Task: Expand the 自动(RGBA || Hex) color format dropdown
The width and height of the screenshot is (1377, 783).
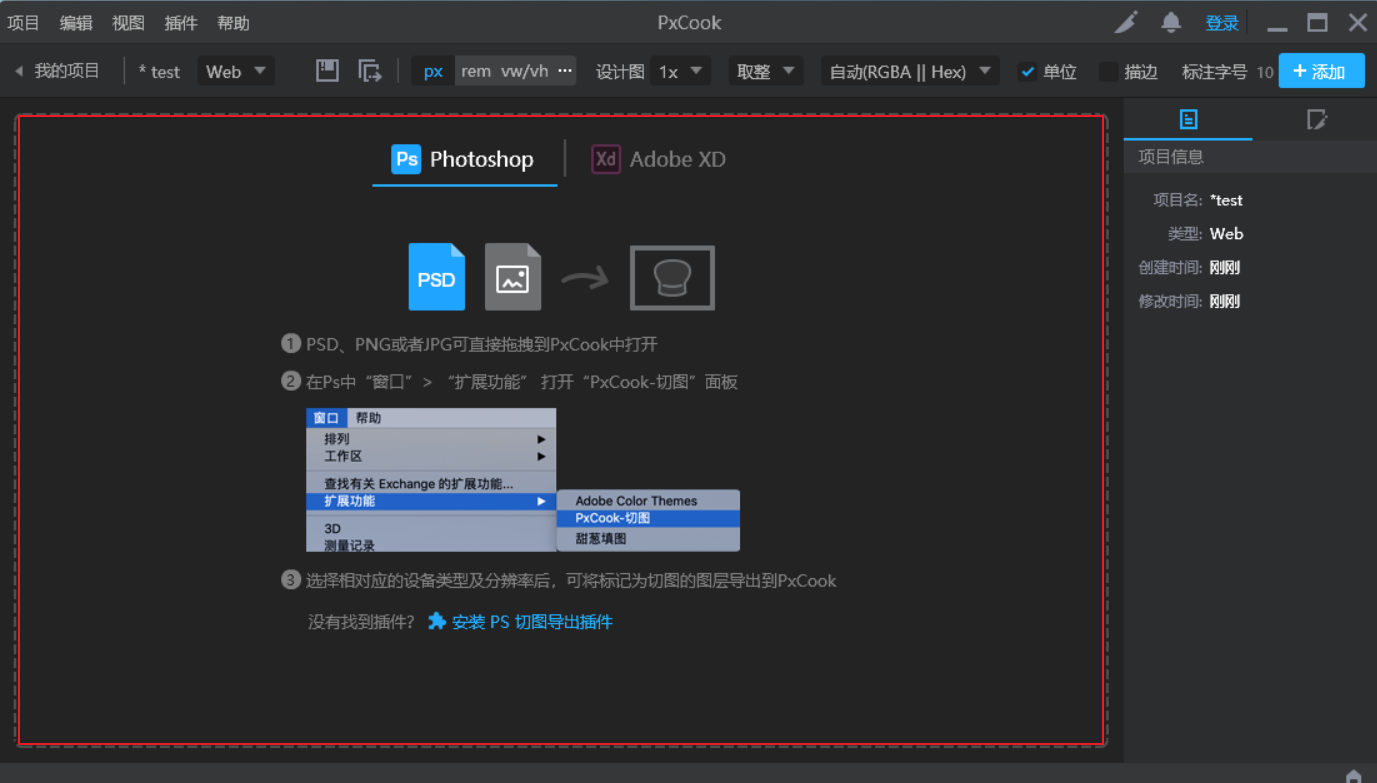Action: 910,71
